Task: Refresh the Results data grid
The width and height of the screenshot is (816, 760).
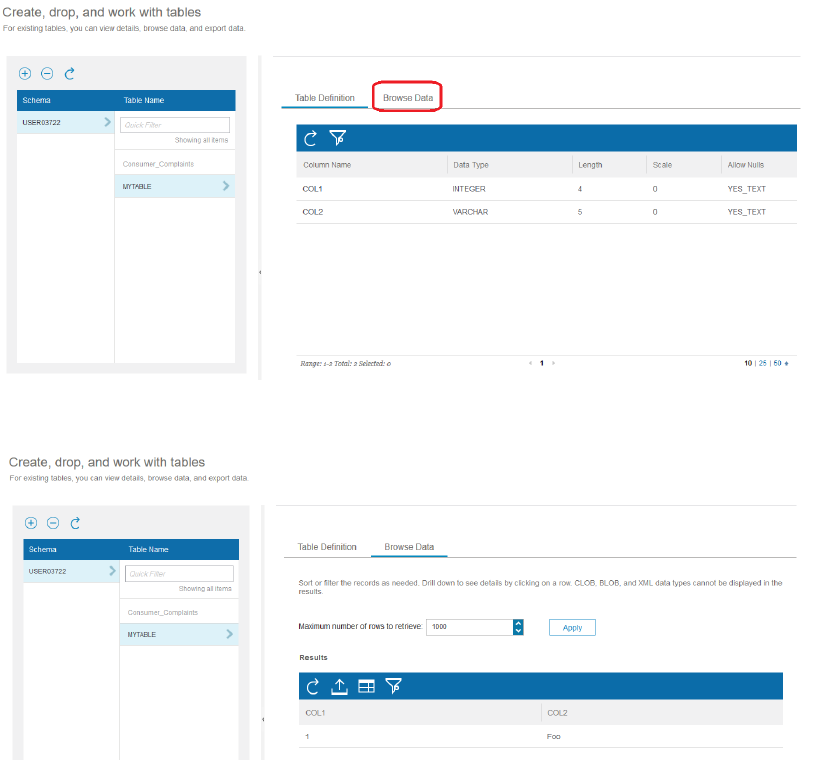Action: [x=313, y=687]
